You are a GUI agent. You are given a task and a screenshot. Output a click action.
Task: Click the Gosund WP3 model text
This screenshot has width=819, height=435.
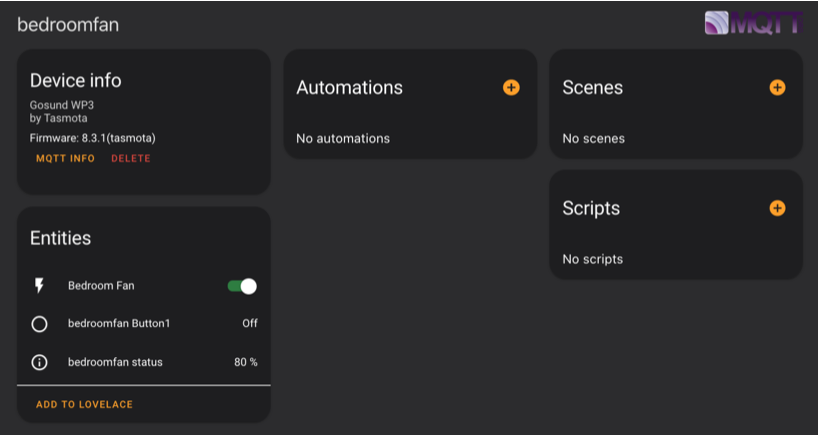62,105
